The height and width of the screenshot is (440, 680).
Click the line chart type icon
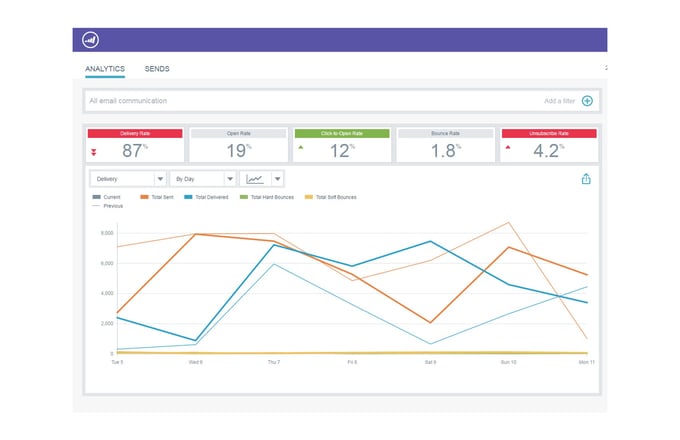coord(256,179)
